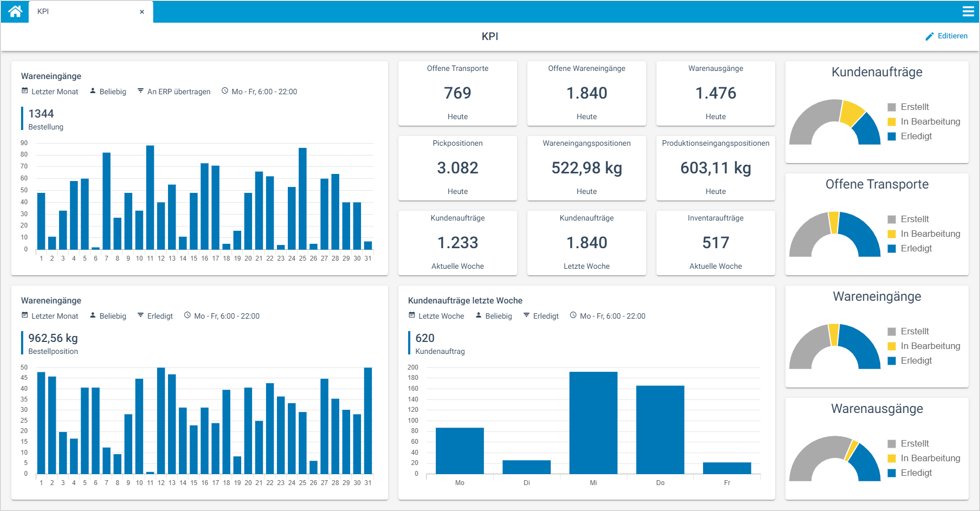
Task: Click the Editieren button
Action: (x=946, y=36)
